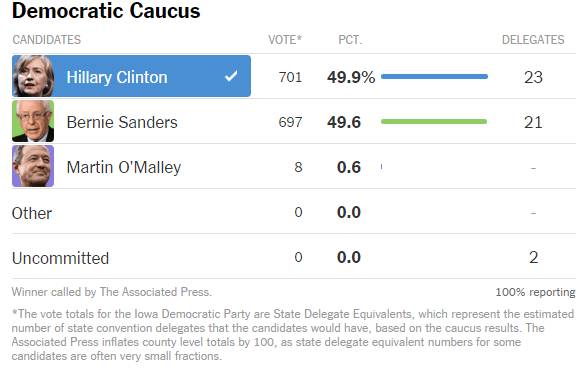Select the Hillary Clinton name label
Screen dimensions: 587x368
(x=117, y=77)
